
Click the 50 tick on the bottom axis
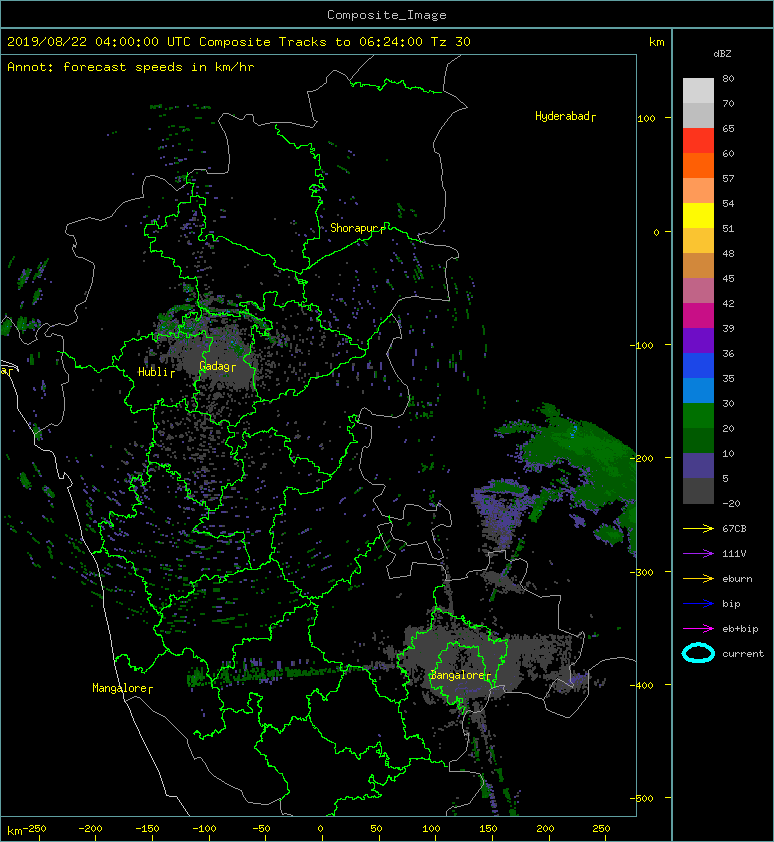(x=376, y=829)
